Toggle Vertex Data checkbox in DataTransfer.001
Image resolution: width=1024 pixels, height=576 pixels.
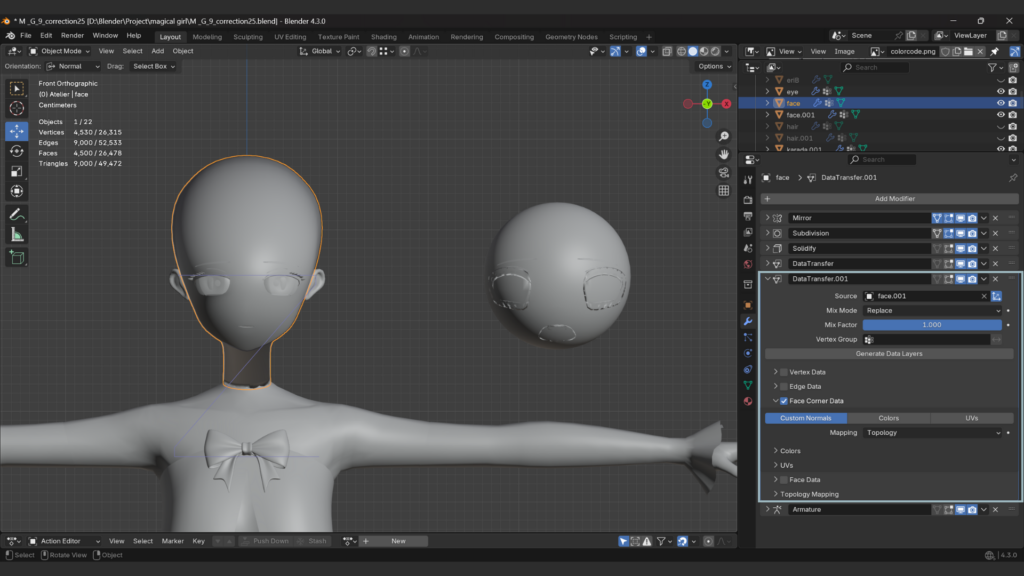point(783,371)
